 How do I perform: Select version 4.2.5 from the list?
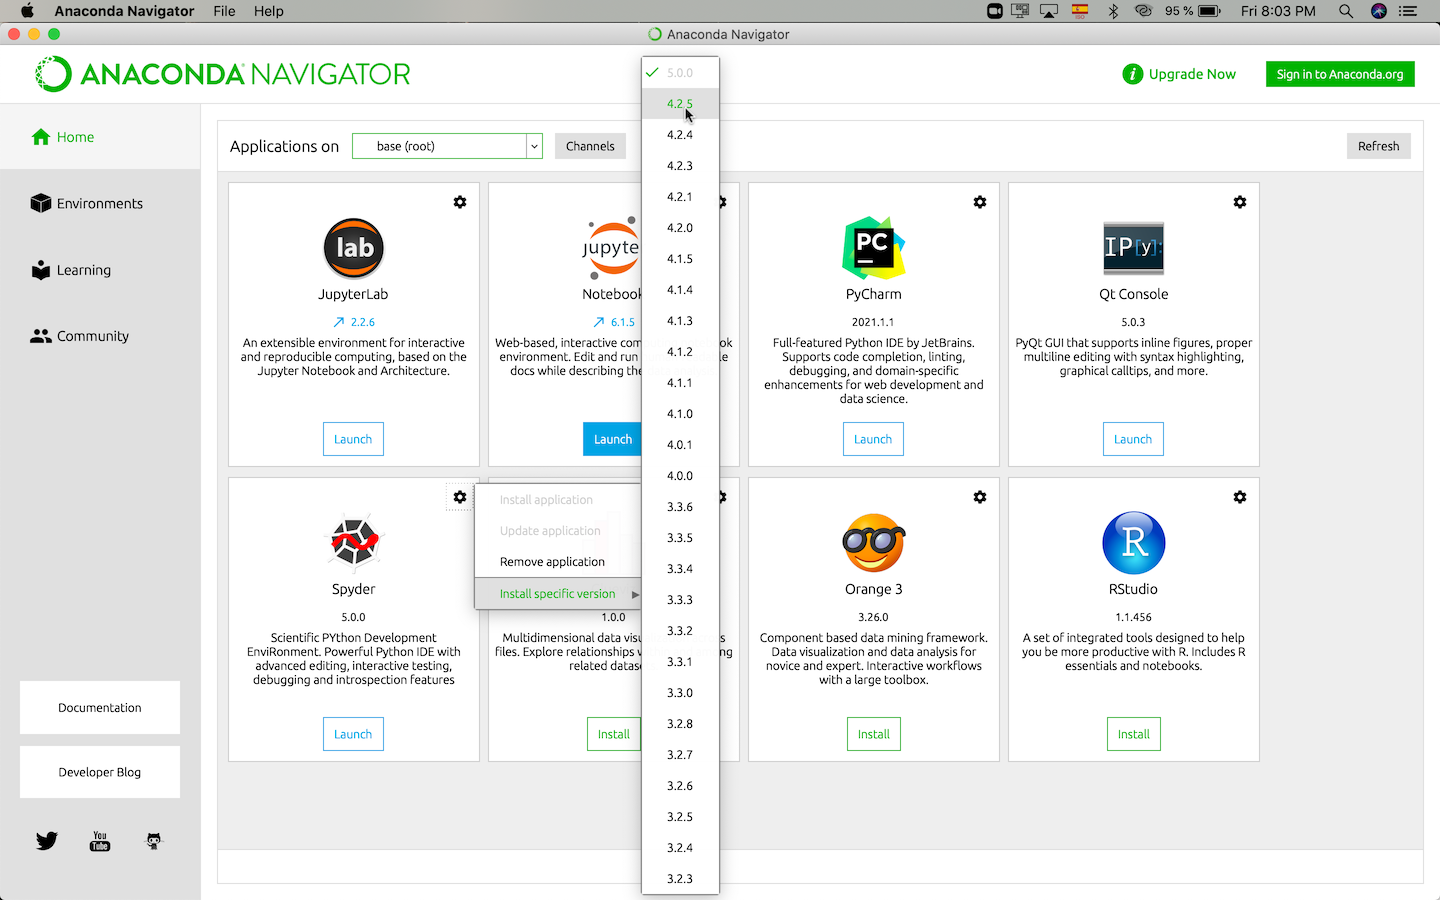click(x=680, y=103)
